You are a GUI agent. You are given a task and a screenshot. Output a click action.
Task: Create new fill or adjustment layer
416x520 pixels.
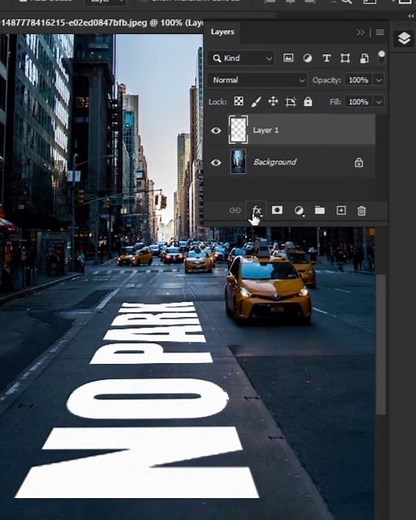(299, 211)
